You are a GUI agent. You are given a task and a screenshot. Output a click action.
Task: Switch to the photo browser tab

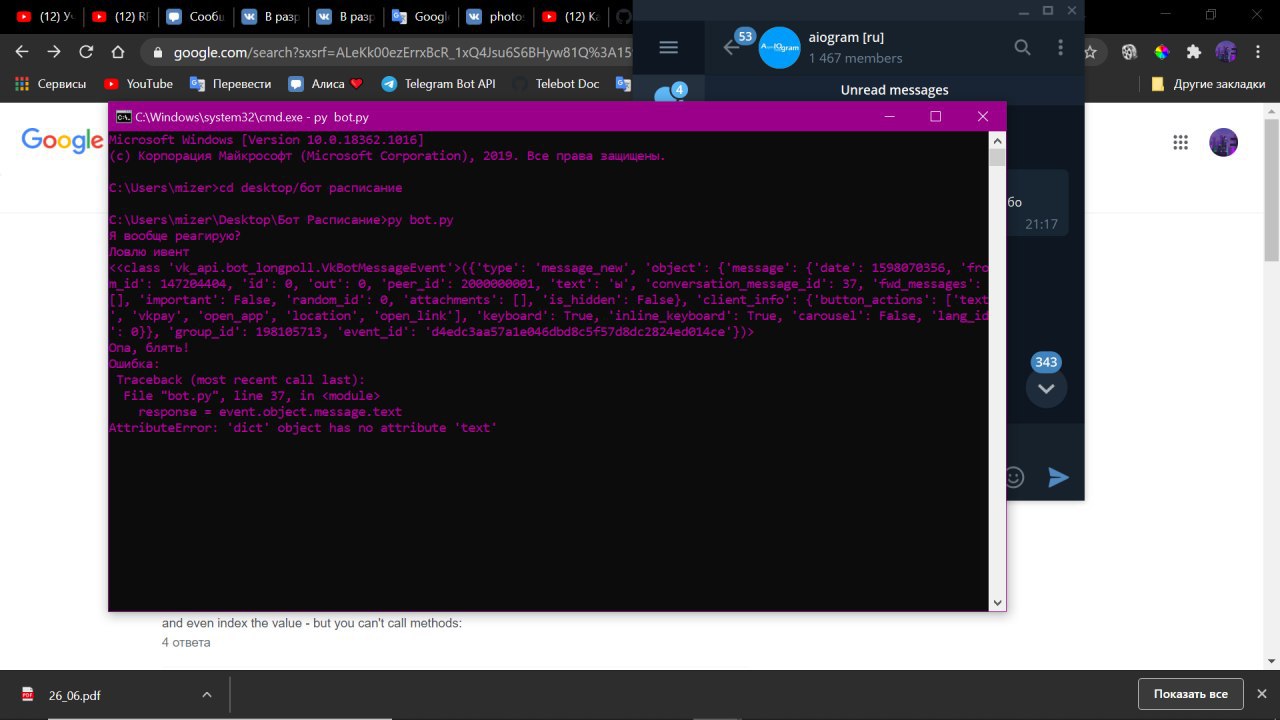[x=496, y=16]
